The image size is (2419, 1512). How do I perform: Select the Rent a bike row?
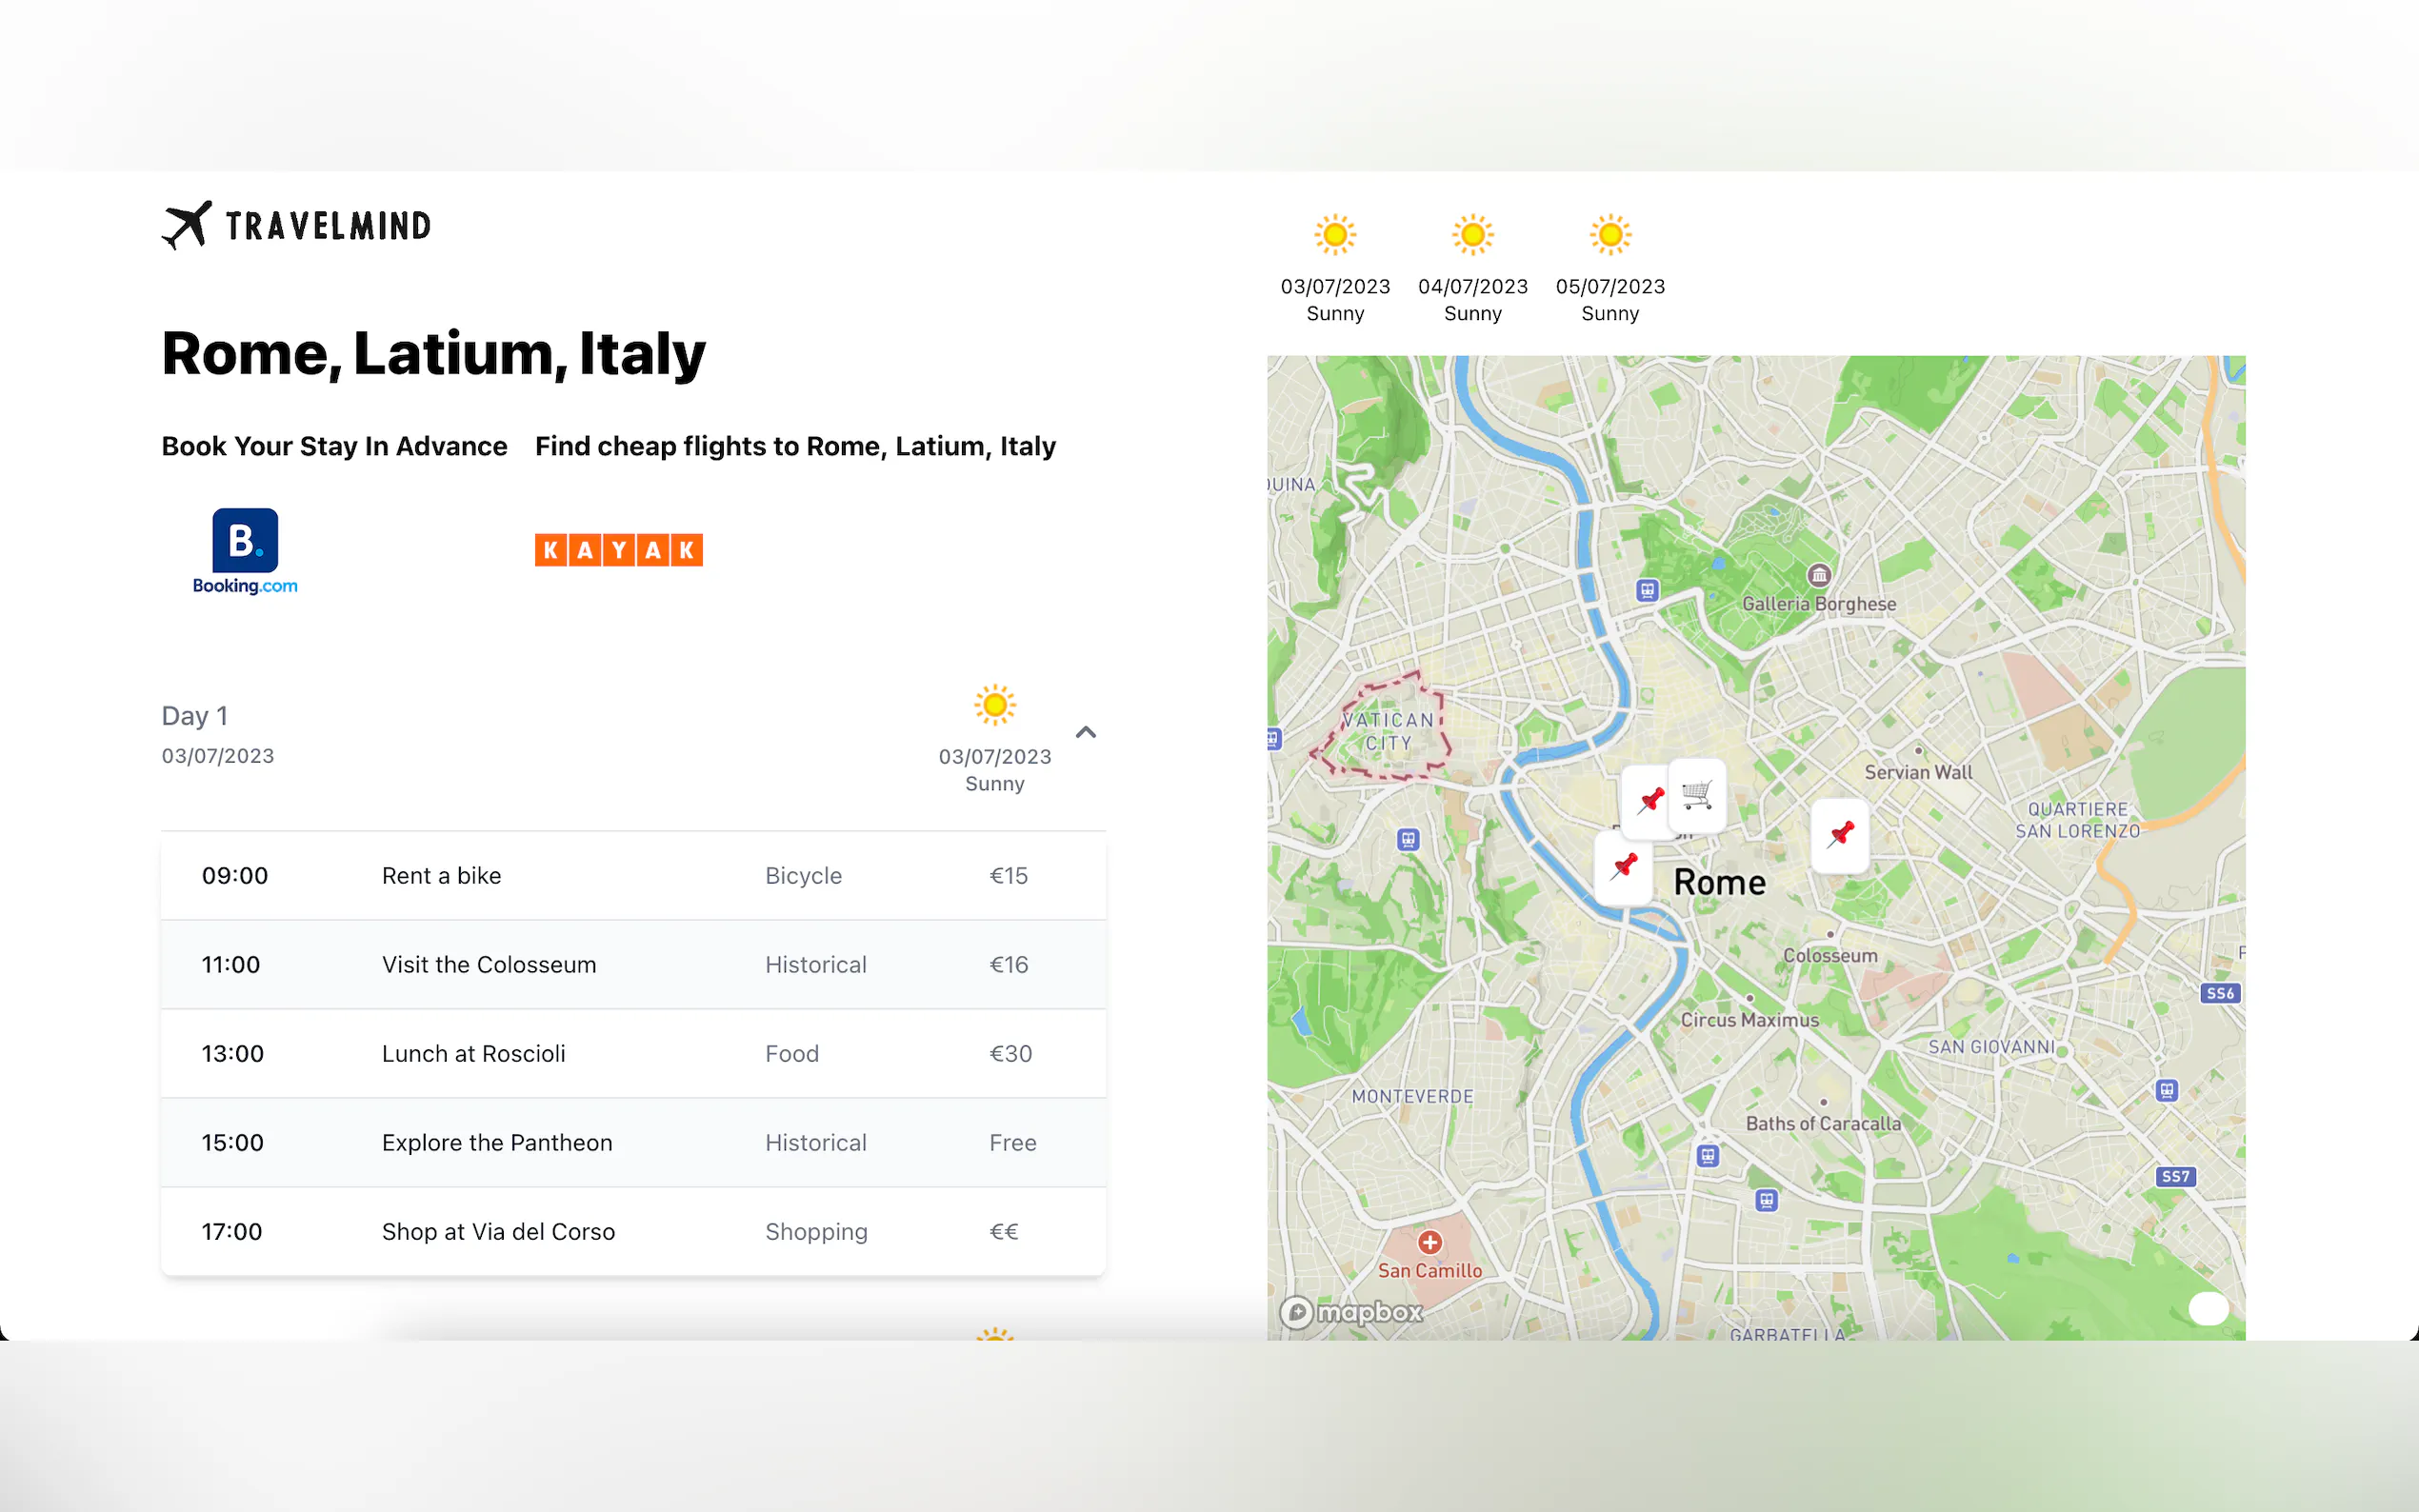[x=633, y=876]
